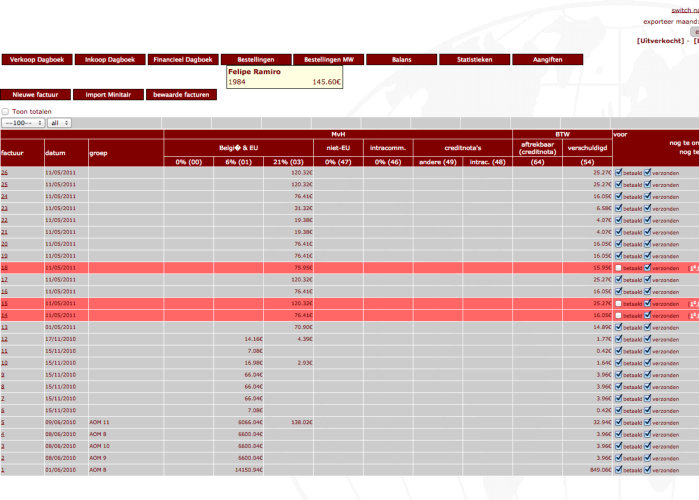
Task: Uncheck betaald for invoice 5
Action: coord(618,422)
